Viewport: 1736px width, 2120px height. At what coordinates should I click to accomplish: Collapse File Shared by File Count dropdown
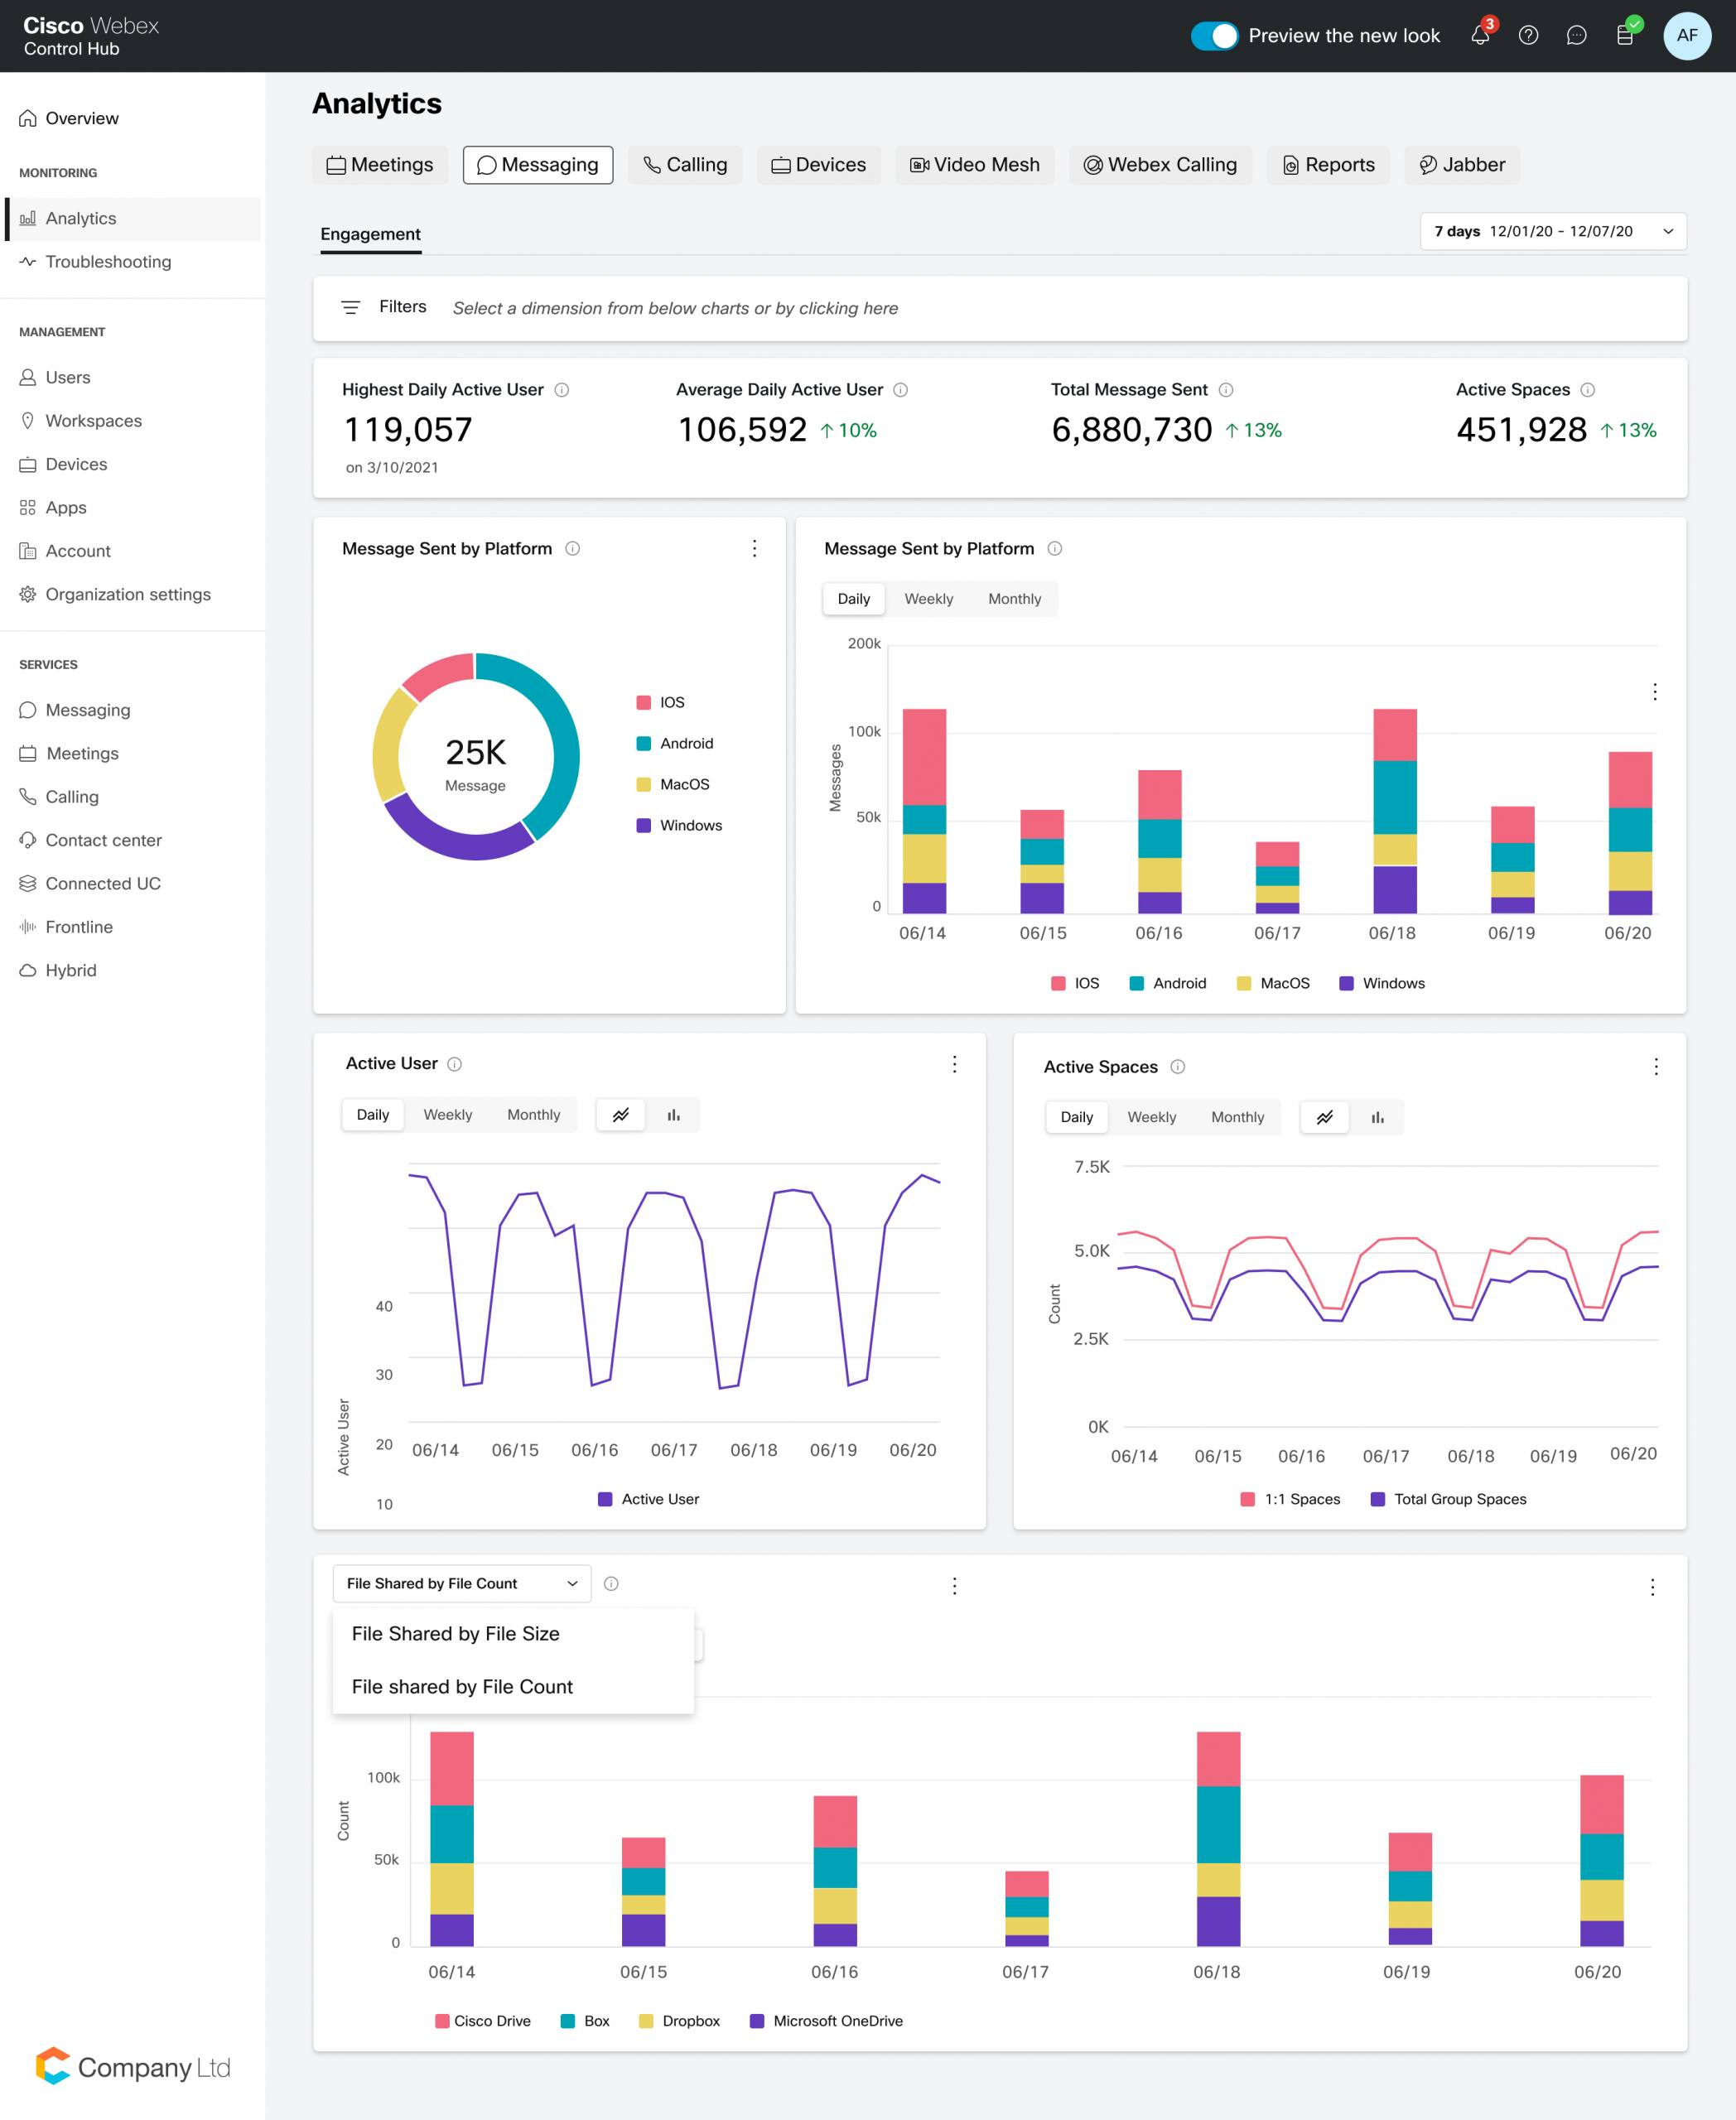pyautogui.click(x=461, y=1583)
